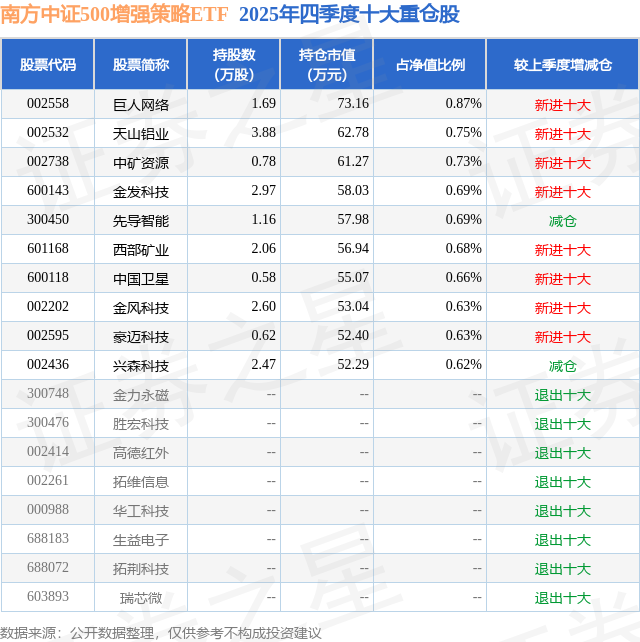The image size is (640, 642).
Task: Click market value 57.98
Action: [353, 220]
